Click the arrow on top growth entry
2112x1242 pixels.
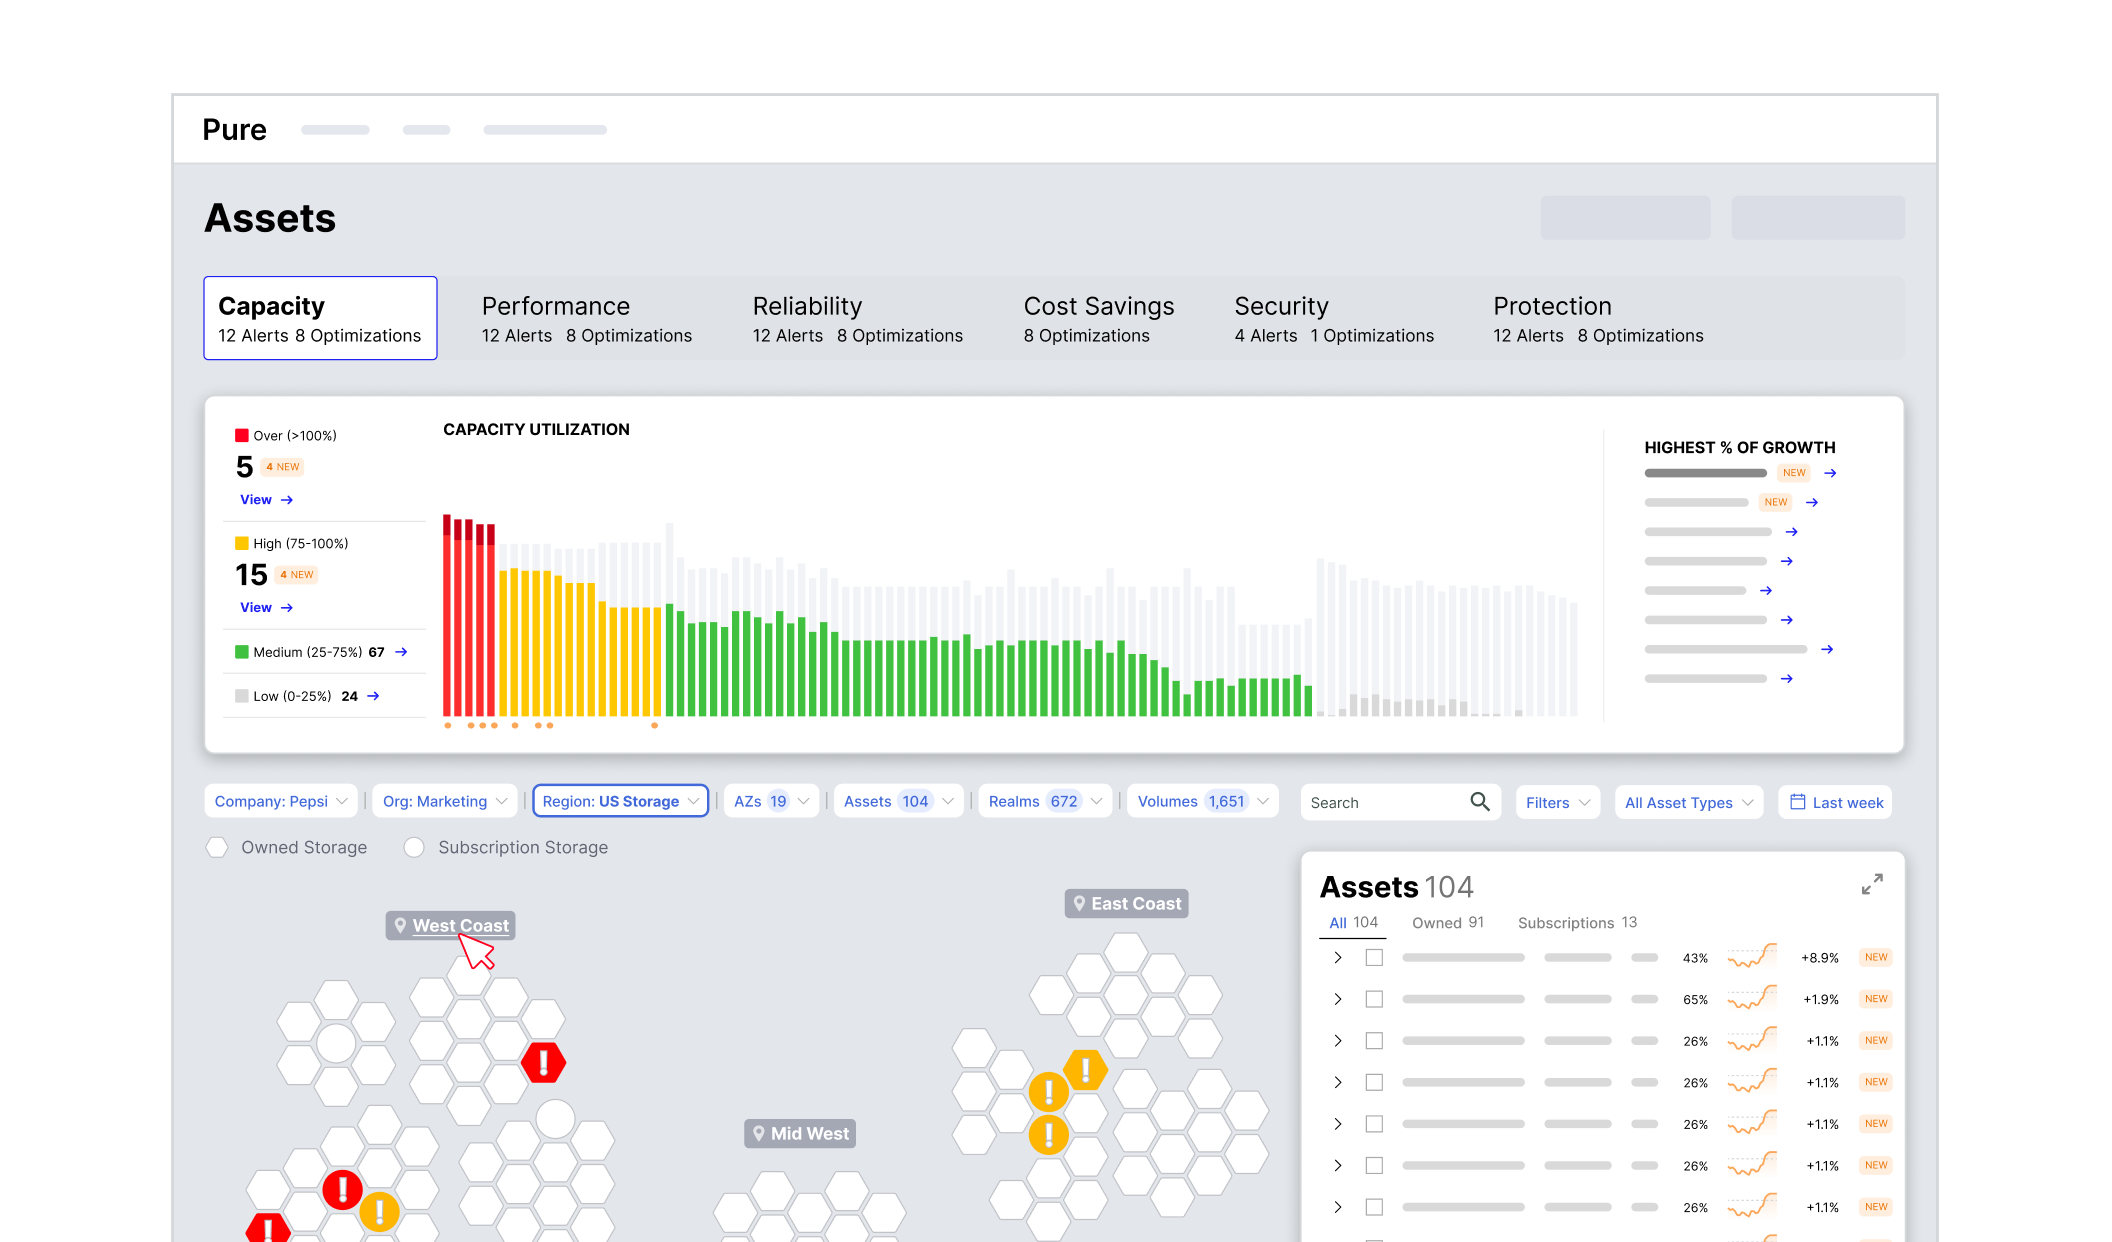tap(1830, 473)
